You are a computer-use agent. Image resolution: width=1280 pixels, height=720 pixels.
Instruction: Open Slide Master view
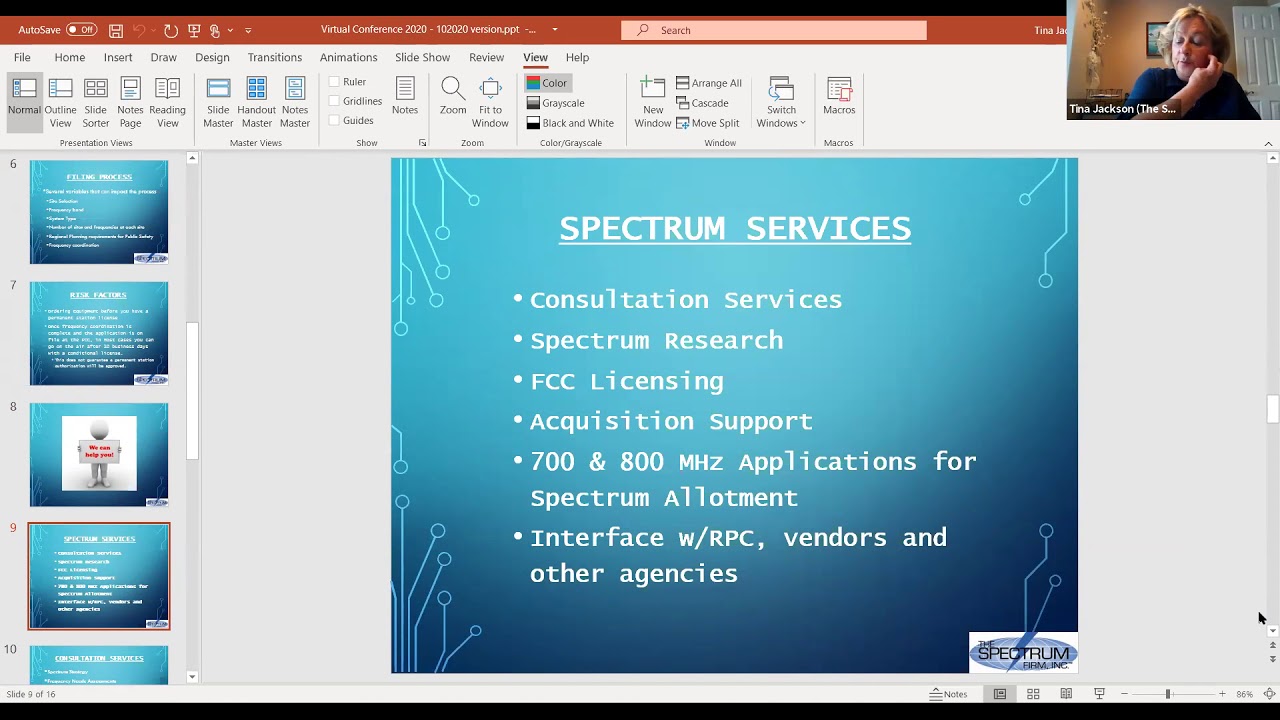pyautogui.click(x=218, y=103)
